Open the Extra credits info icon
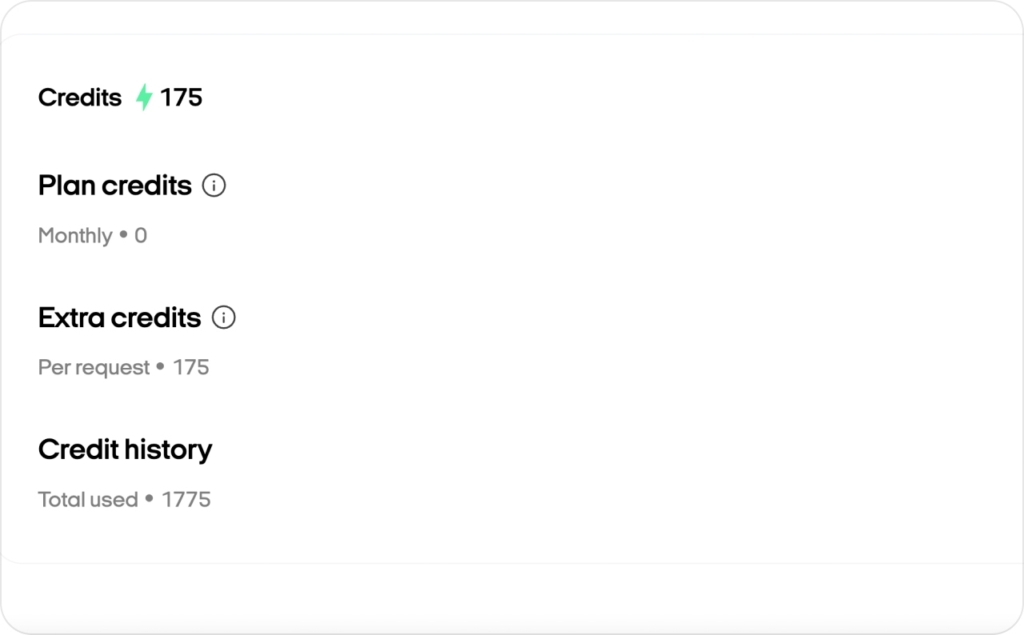This screenshot has width=1024, height=635. 224,318
